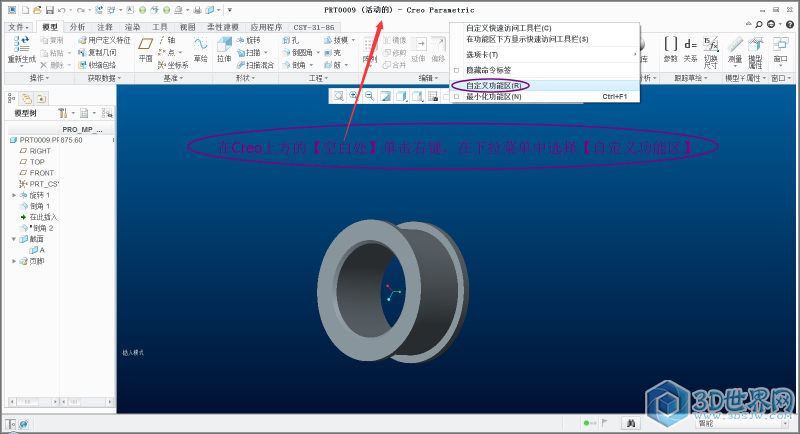
Task: Open the 基准 group dropdown
Action: [173, 78]
